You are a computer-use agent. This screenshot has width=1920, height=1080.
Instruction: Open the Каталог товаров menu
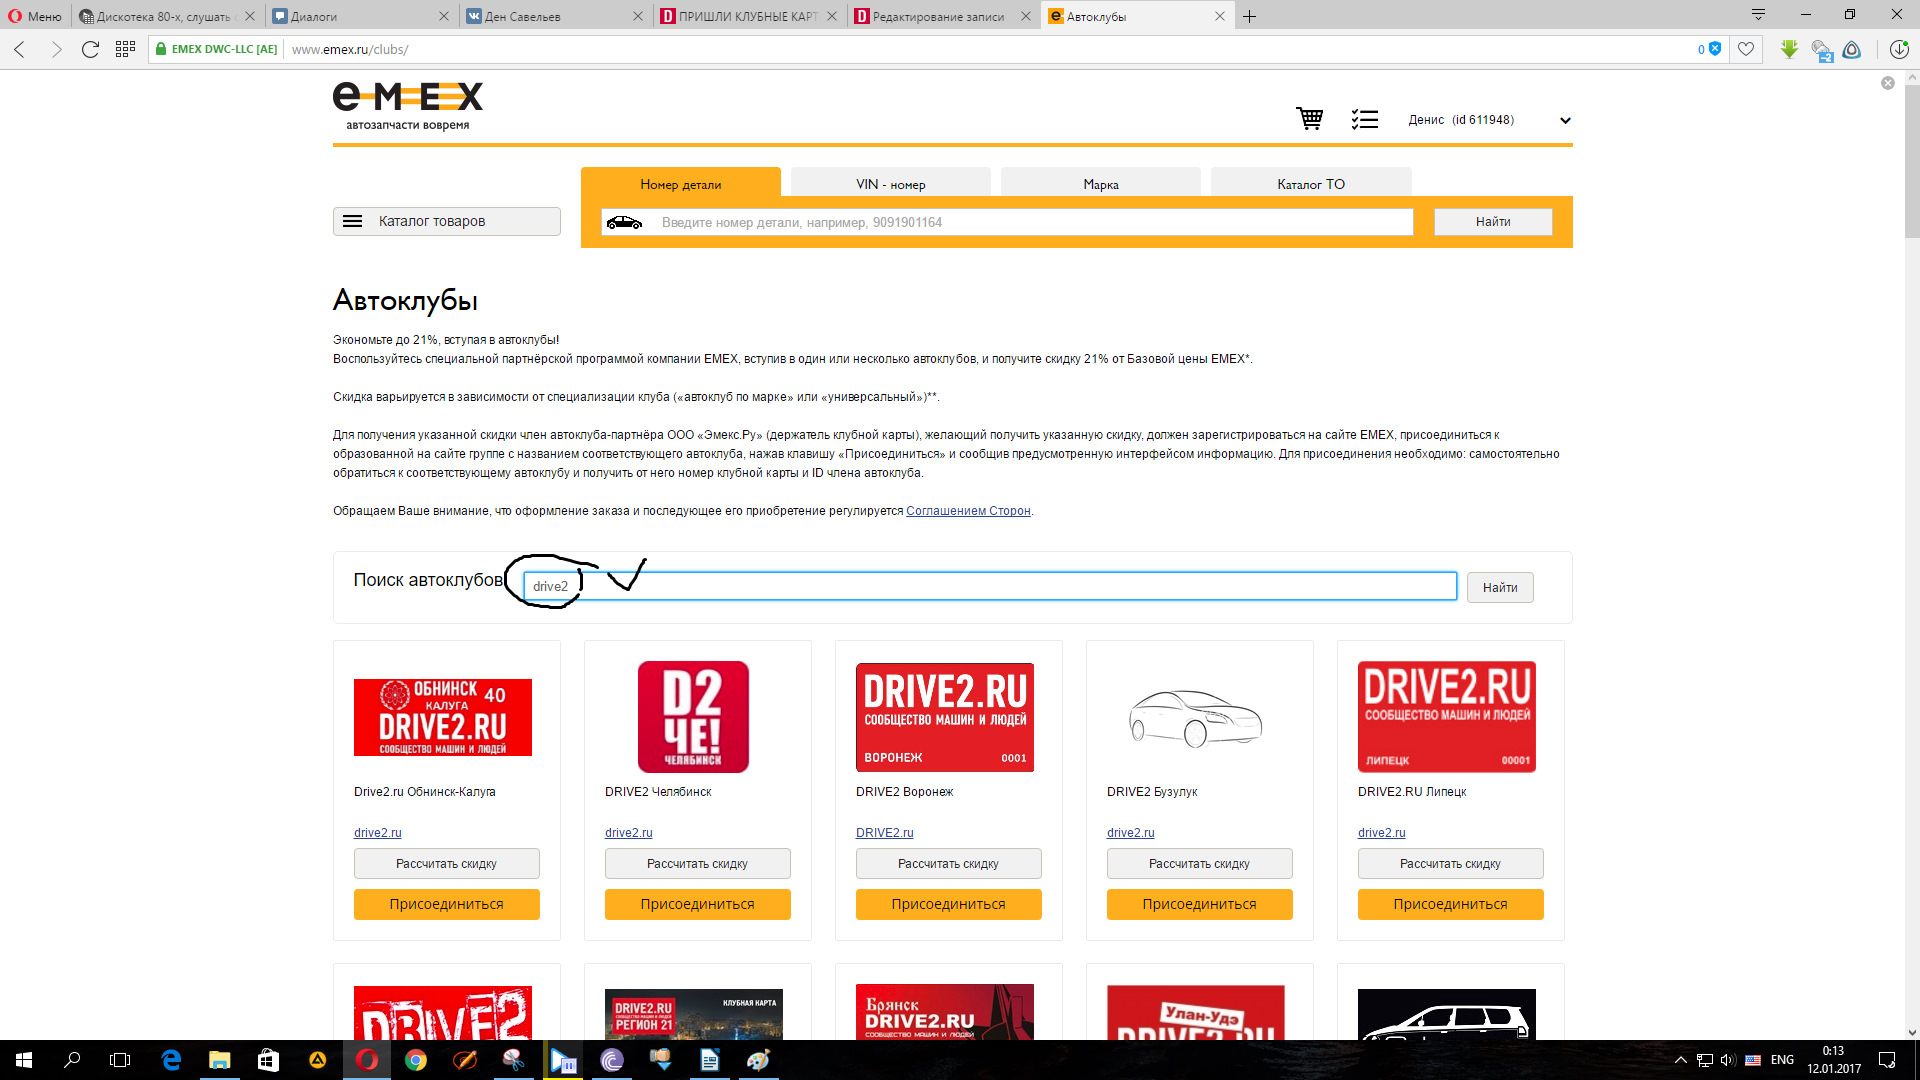click(x=446, y=221)
